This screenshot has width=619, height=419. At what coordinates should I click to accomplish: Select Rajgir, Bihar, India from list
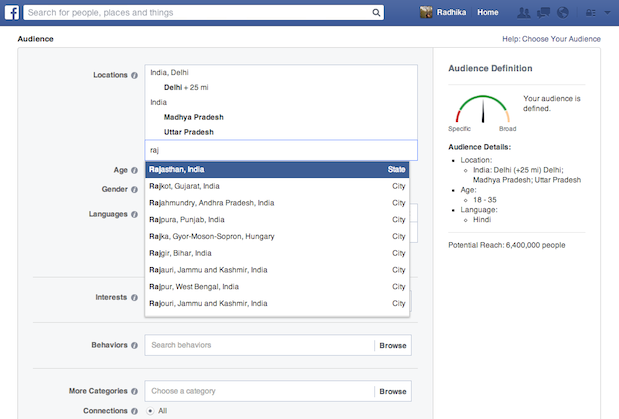coord(277,253)
